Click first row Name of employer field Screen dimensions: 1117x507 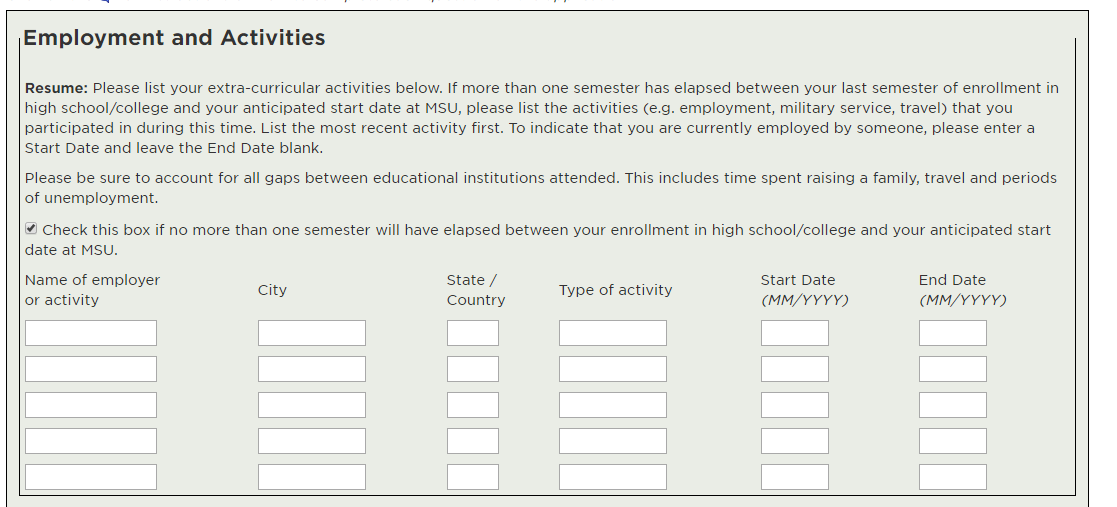pos(91,333)
